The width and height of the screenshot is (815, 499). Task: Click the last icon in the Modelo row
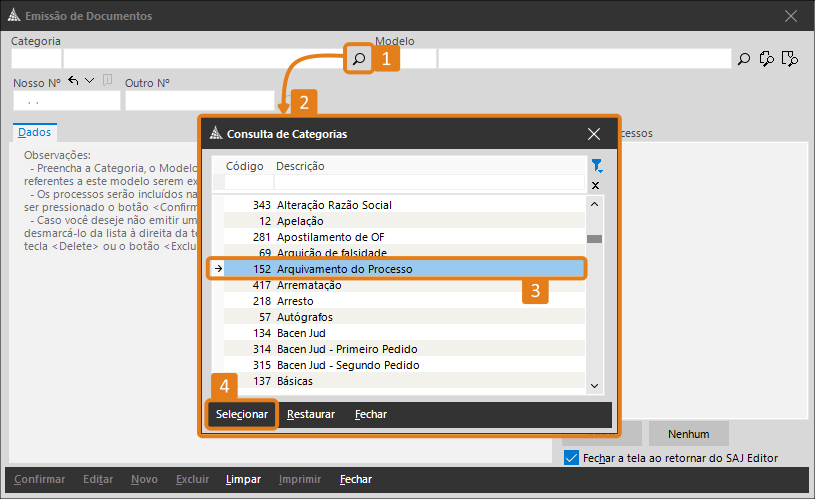pos(789,59)
